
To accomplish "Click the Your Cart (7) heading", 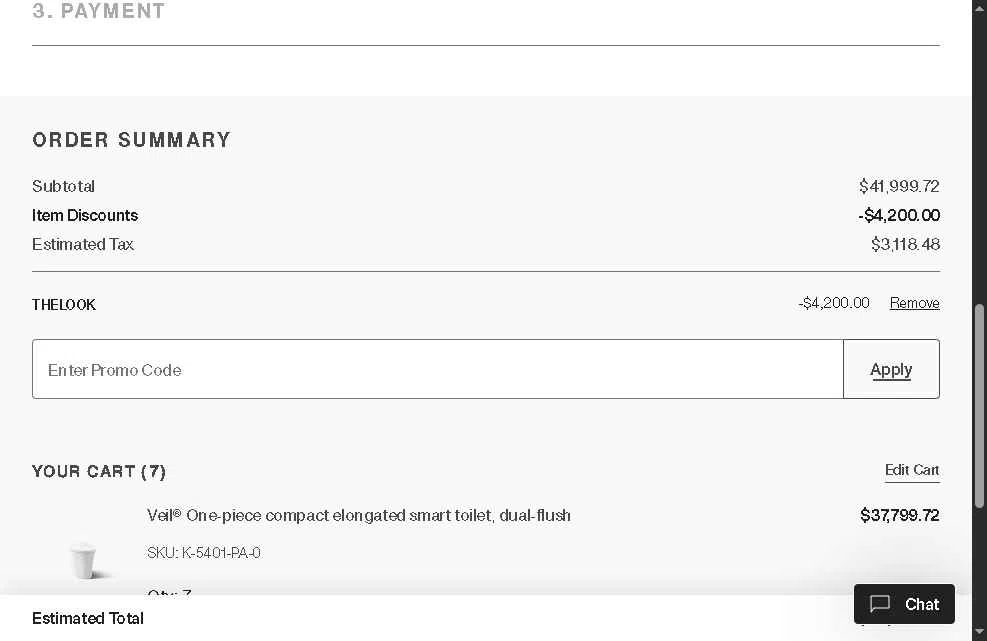I will coord(99,471).
